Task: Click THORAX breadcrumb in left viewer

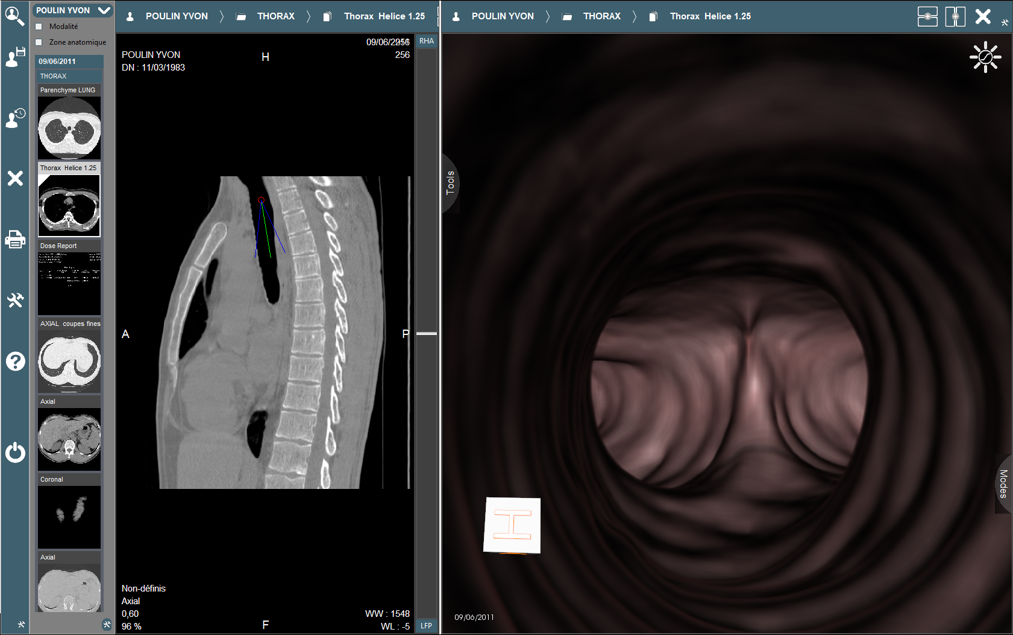Action: [x=276, y=16]
